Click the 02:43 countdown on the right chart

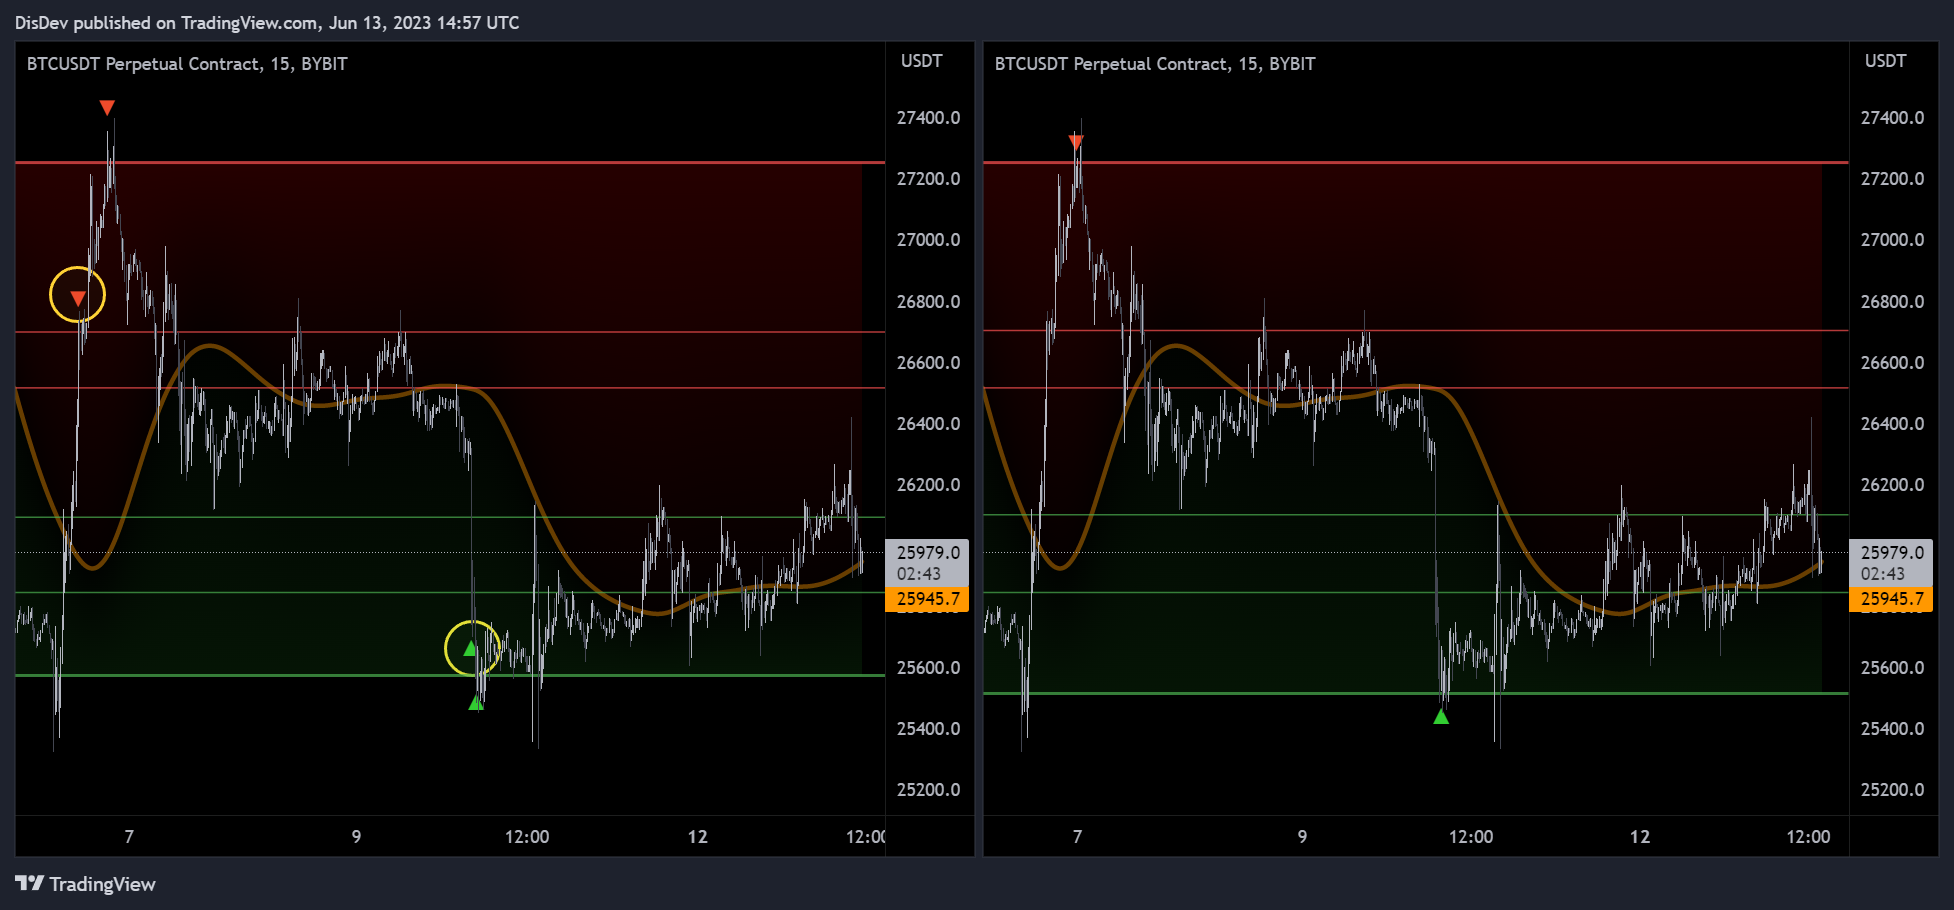(1883, 574)
